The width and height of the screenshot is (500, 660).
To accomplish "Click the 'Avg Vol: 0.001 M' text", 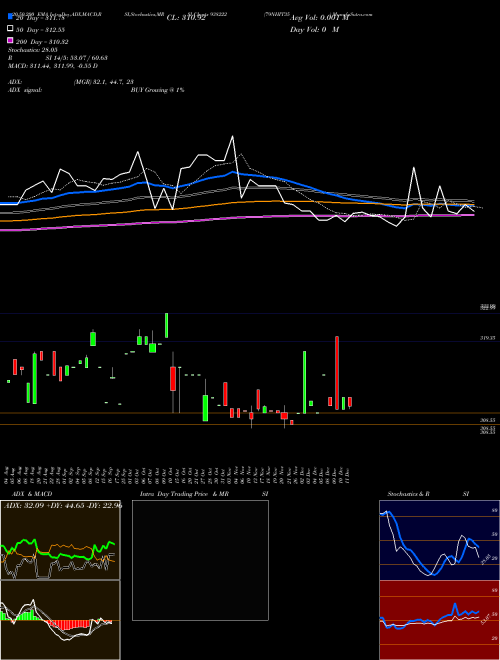I will click(x=319, y=18).
